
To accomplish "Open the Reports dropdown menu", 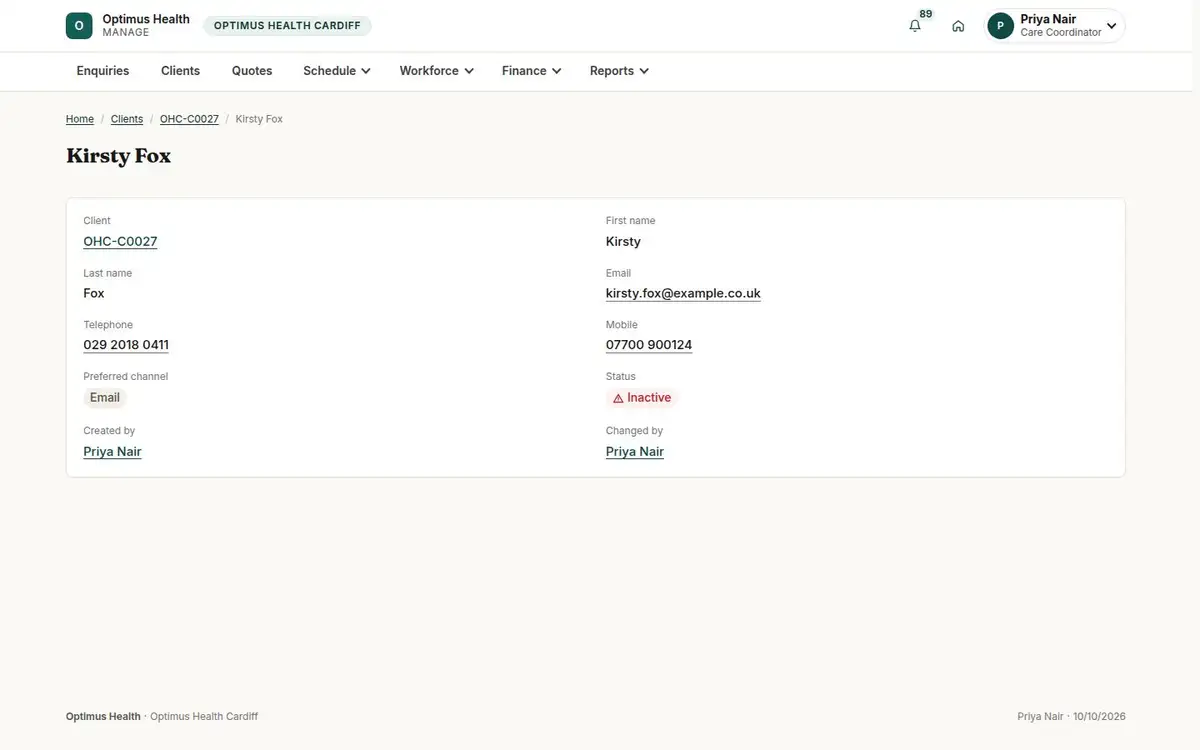I will pyautogui.click(x=619, y=71).
